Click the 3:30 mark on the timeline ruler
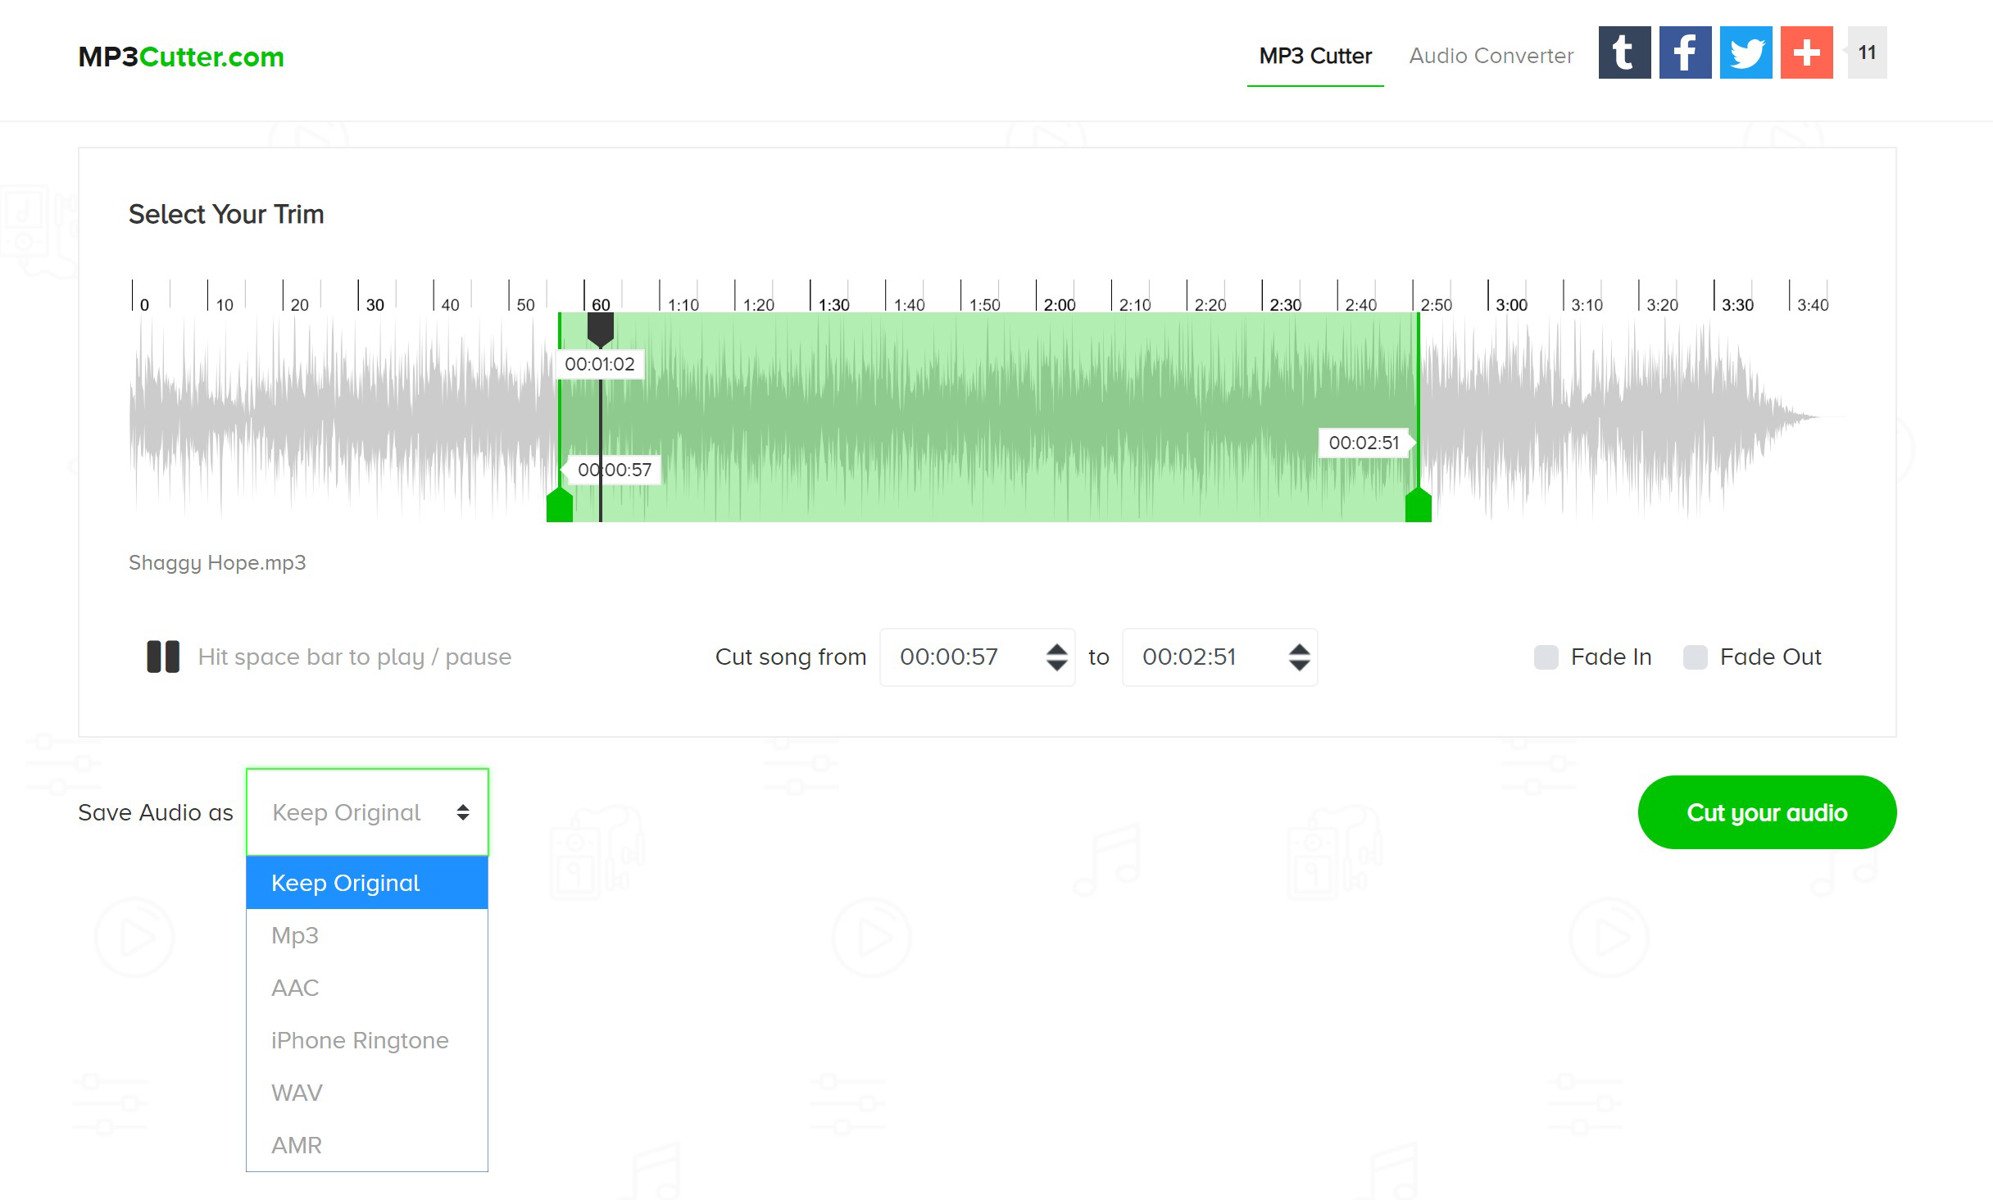Image resolution: width=1993 pixels, height=1200 pixels. [x=1737, y=304]
